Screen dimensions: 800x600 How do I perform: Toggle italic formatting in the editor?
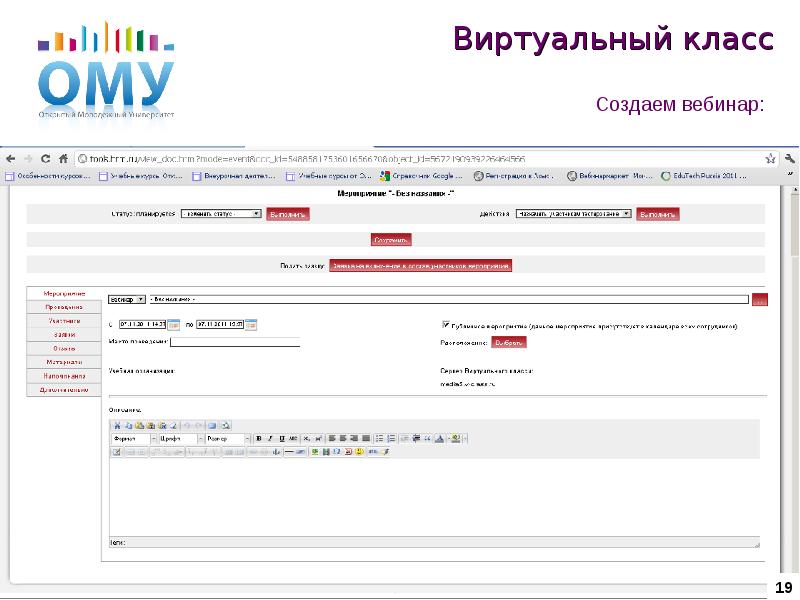pos(270,440)
